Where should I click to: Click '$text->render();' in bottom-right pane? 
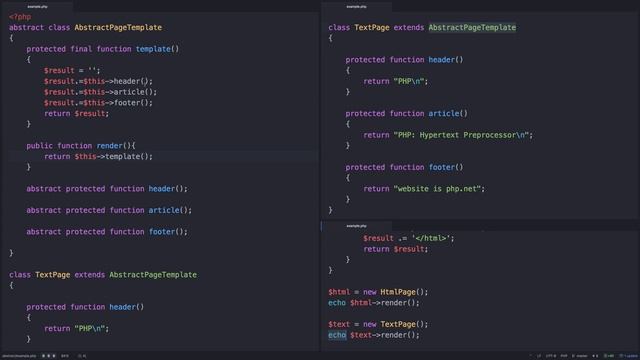click(x=385, y=335)
